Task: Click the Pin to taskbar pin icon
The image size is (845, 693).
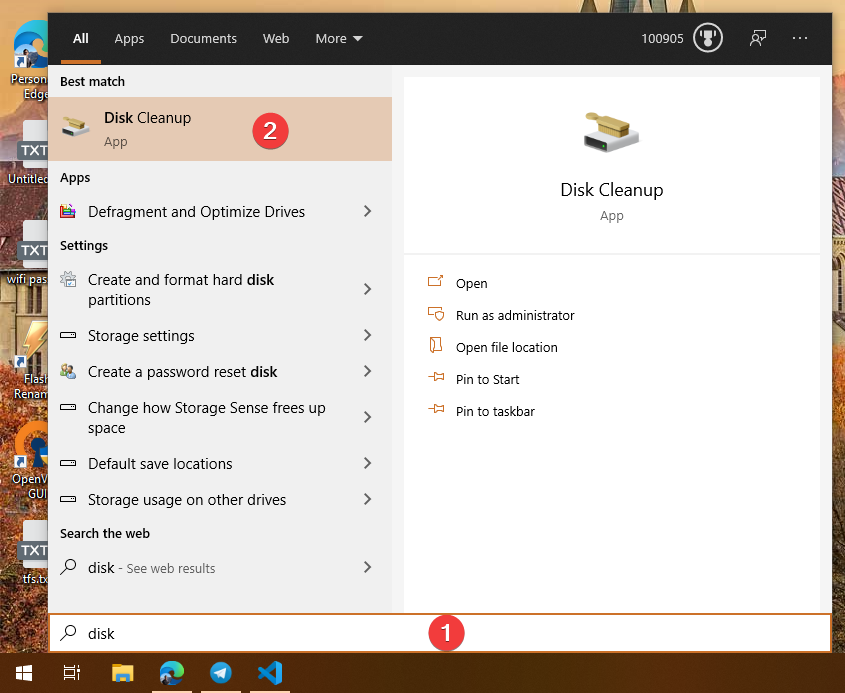Action: coord(436,410)
